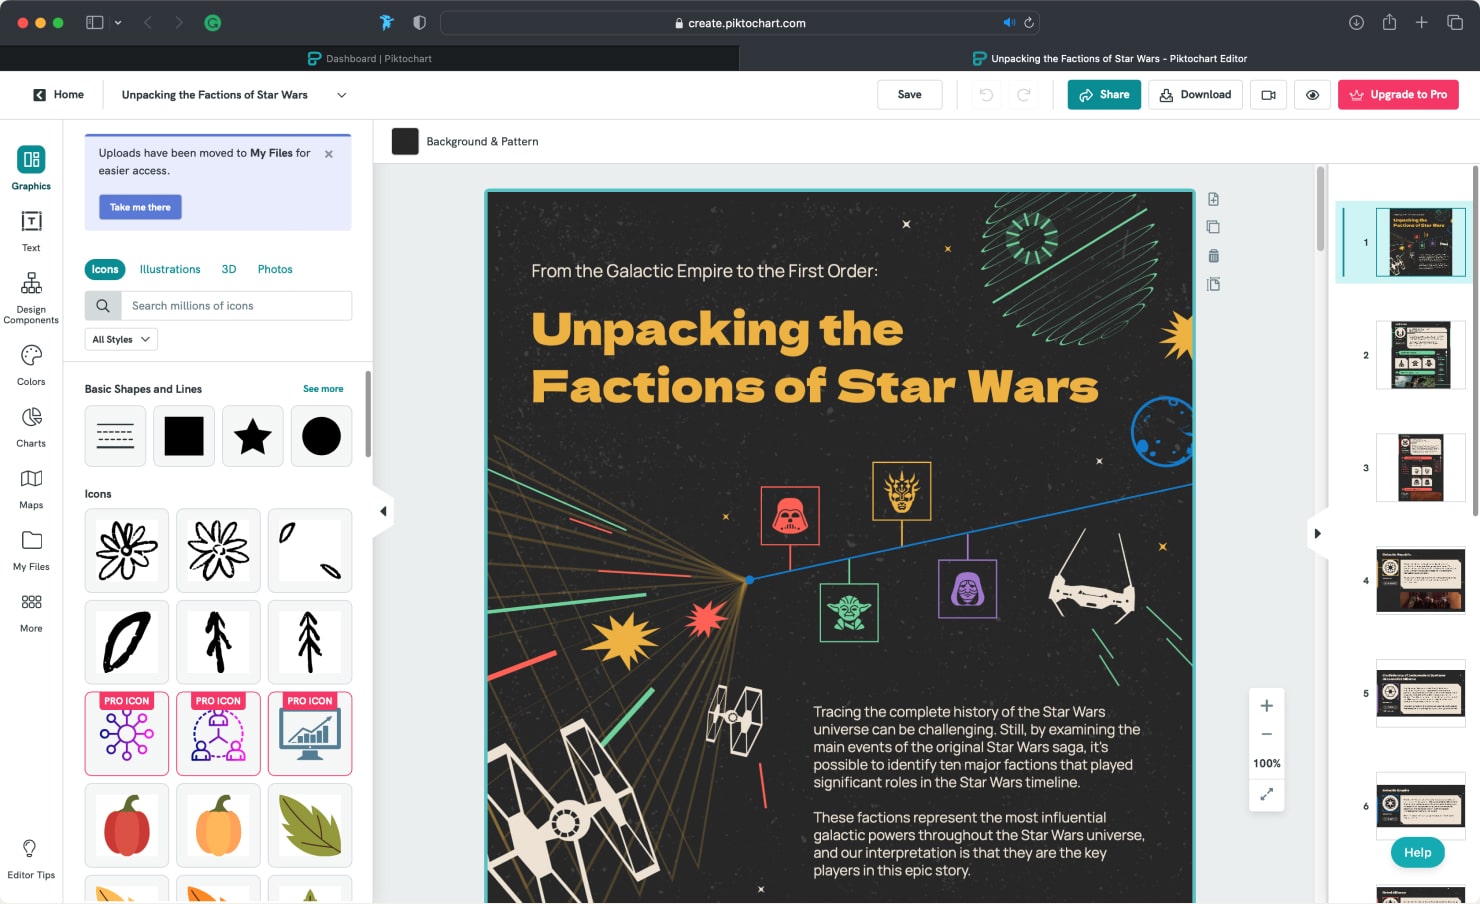Zoom out with the minus icon
Screen dimensions: 1480x904
click(x=1266, y=734)
